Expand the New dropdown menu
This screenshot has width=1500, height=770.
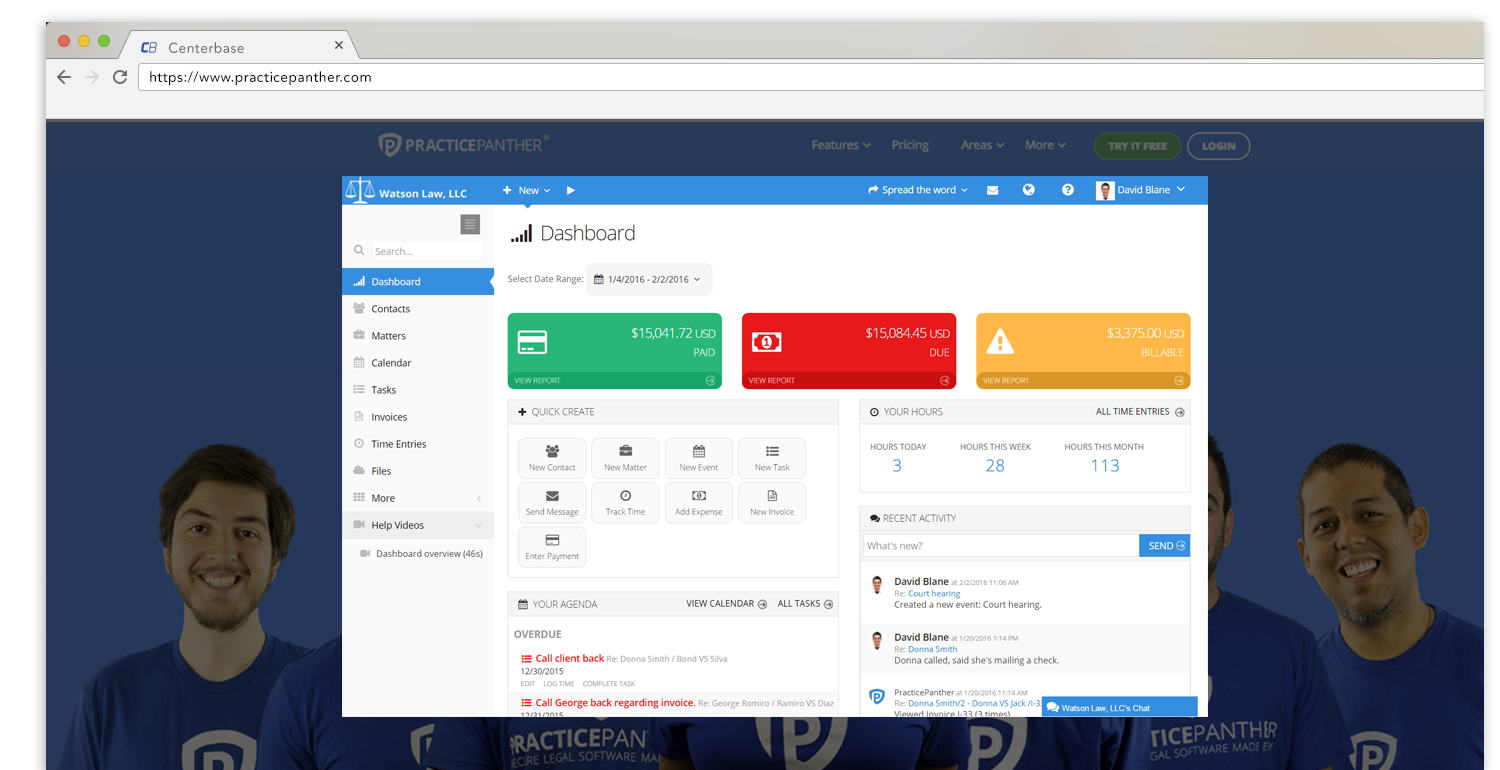click(527, 190)
